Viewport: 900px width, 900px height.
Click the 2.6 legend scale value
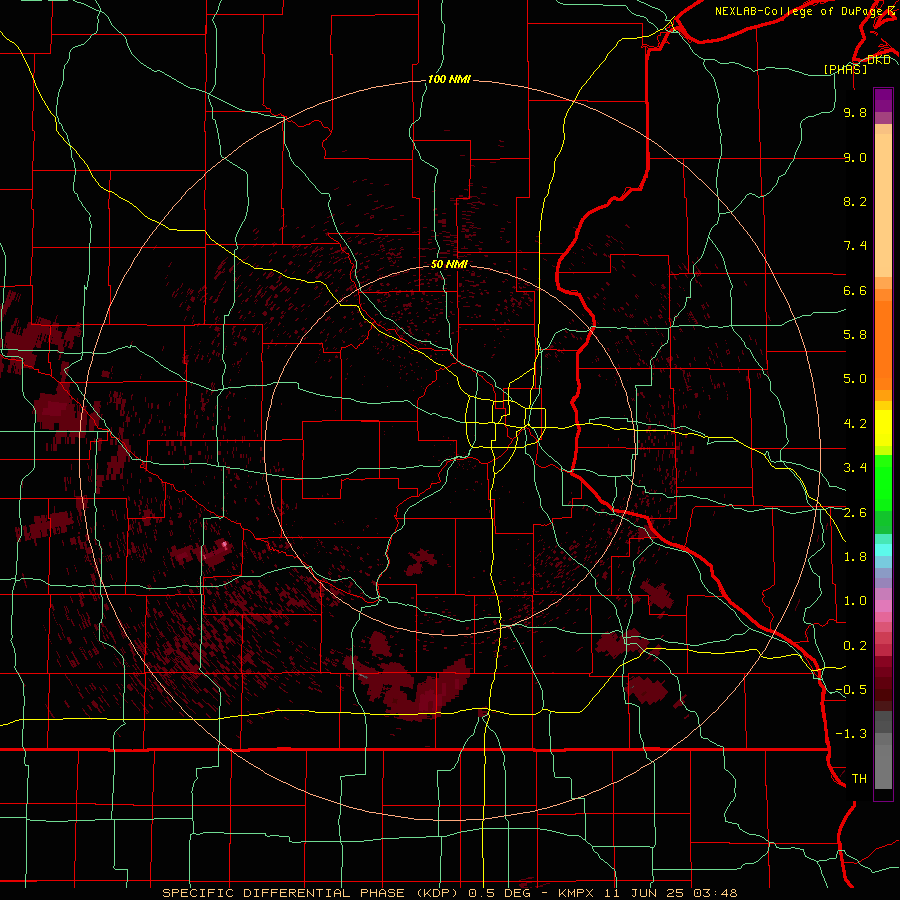[x=855, y=513]
